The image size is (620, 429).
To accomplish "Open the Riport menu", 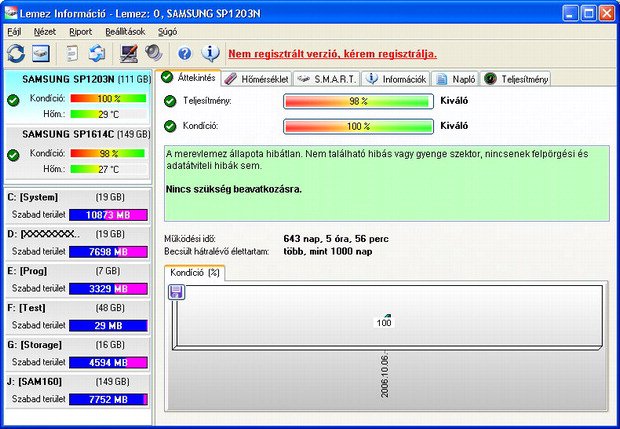I will pyautogui.click(x=80, y=32).
